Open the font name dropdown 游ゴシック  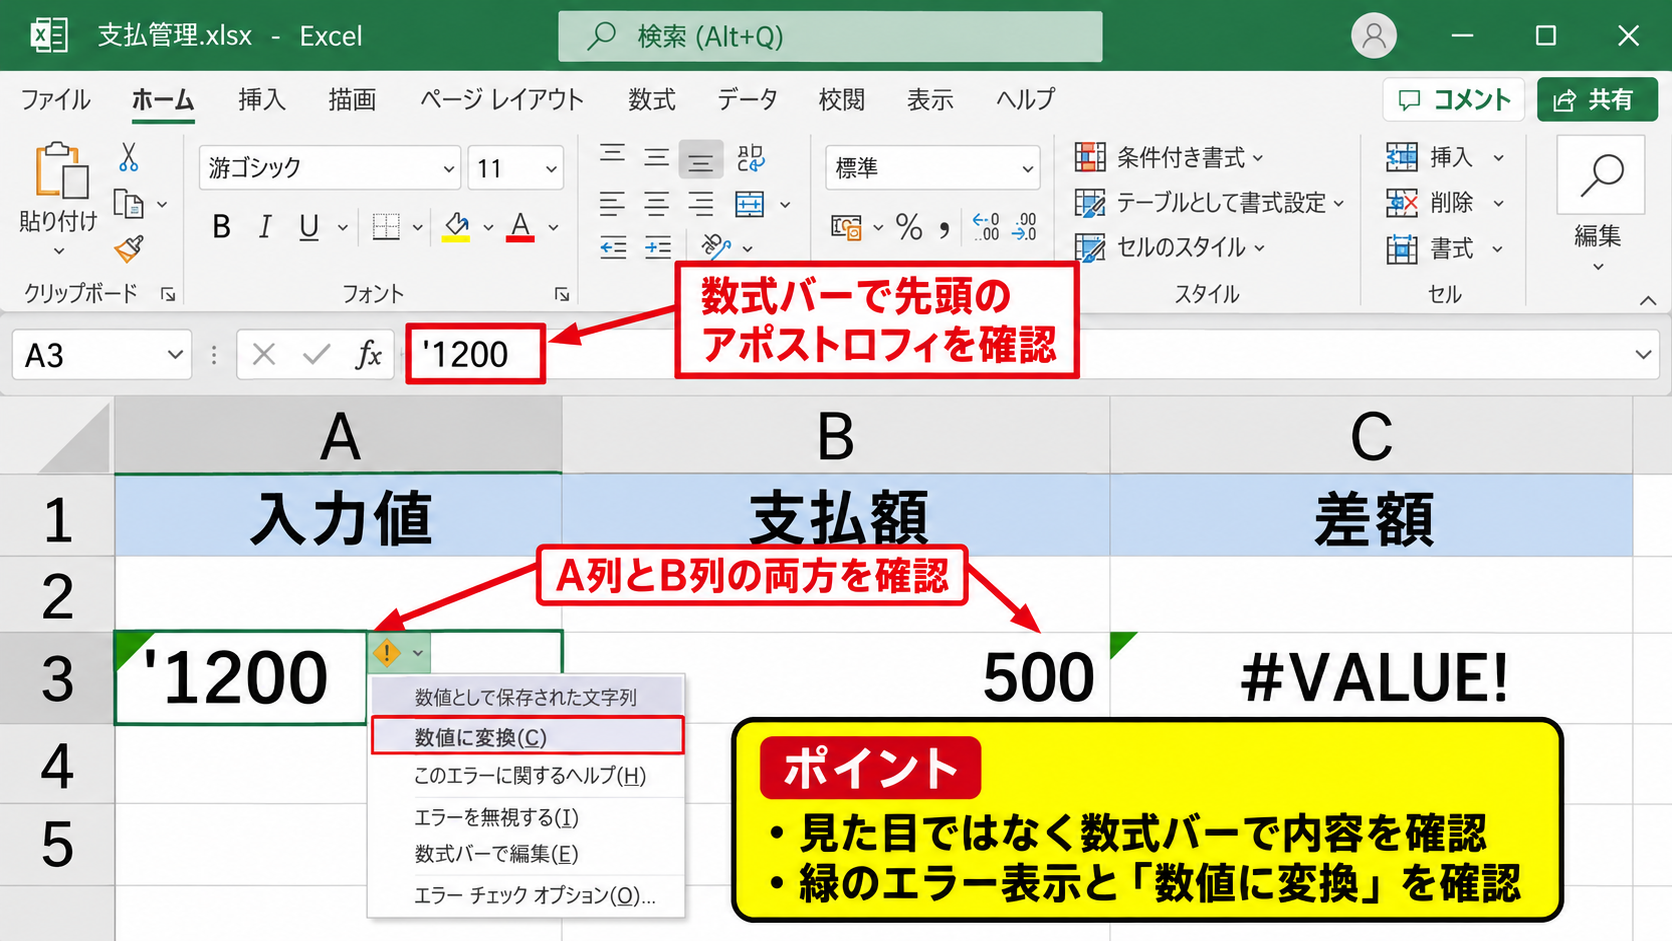(x=447, y=168)
